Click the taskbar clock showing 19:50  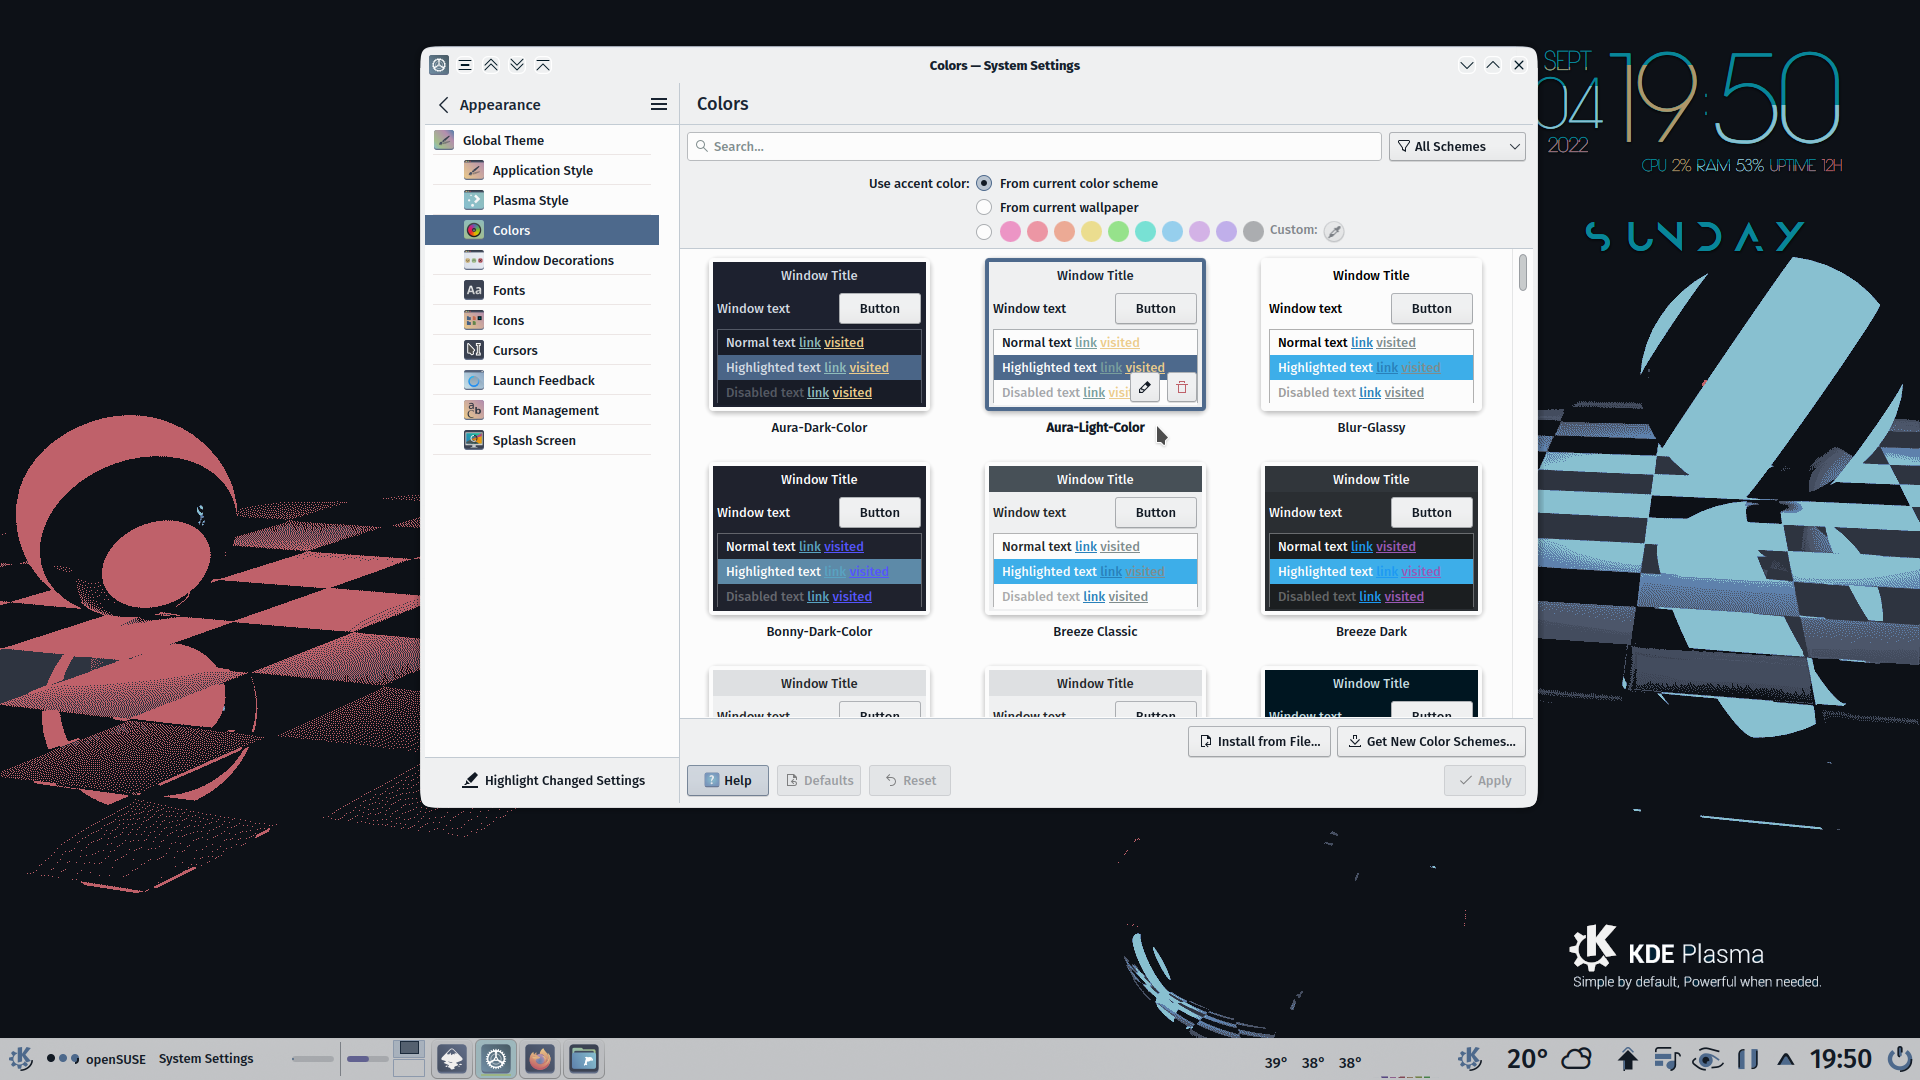(1840, 1058)
